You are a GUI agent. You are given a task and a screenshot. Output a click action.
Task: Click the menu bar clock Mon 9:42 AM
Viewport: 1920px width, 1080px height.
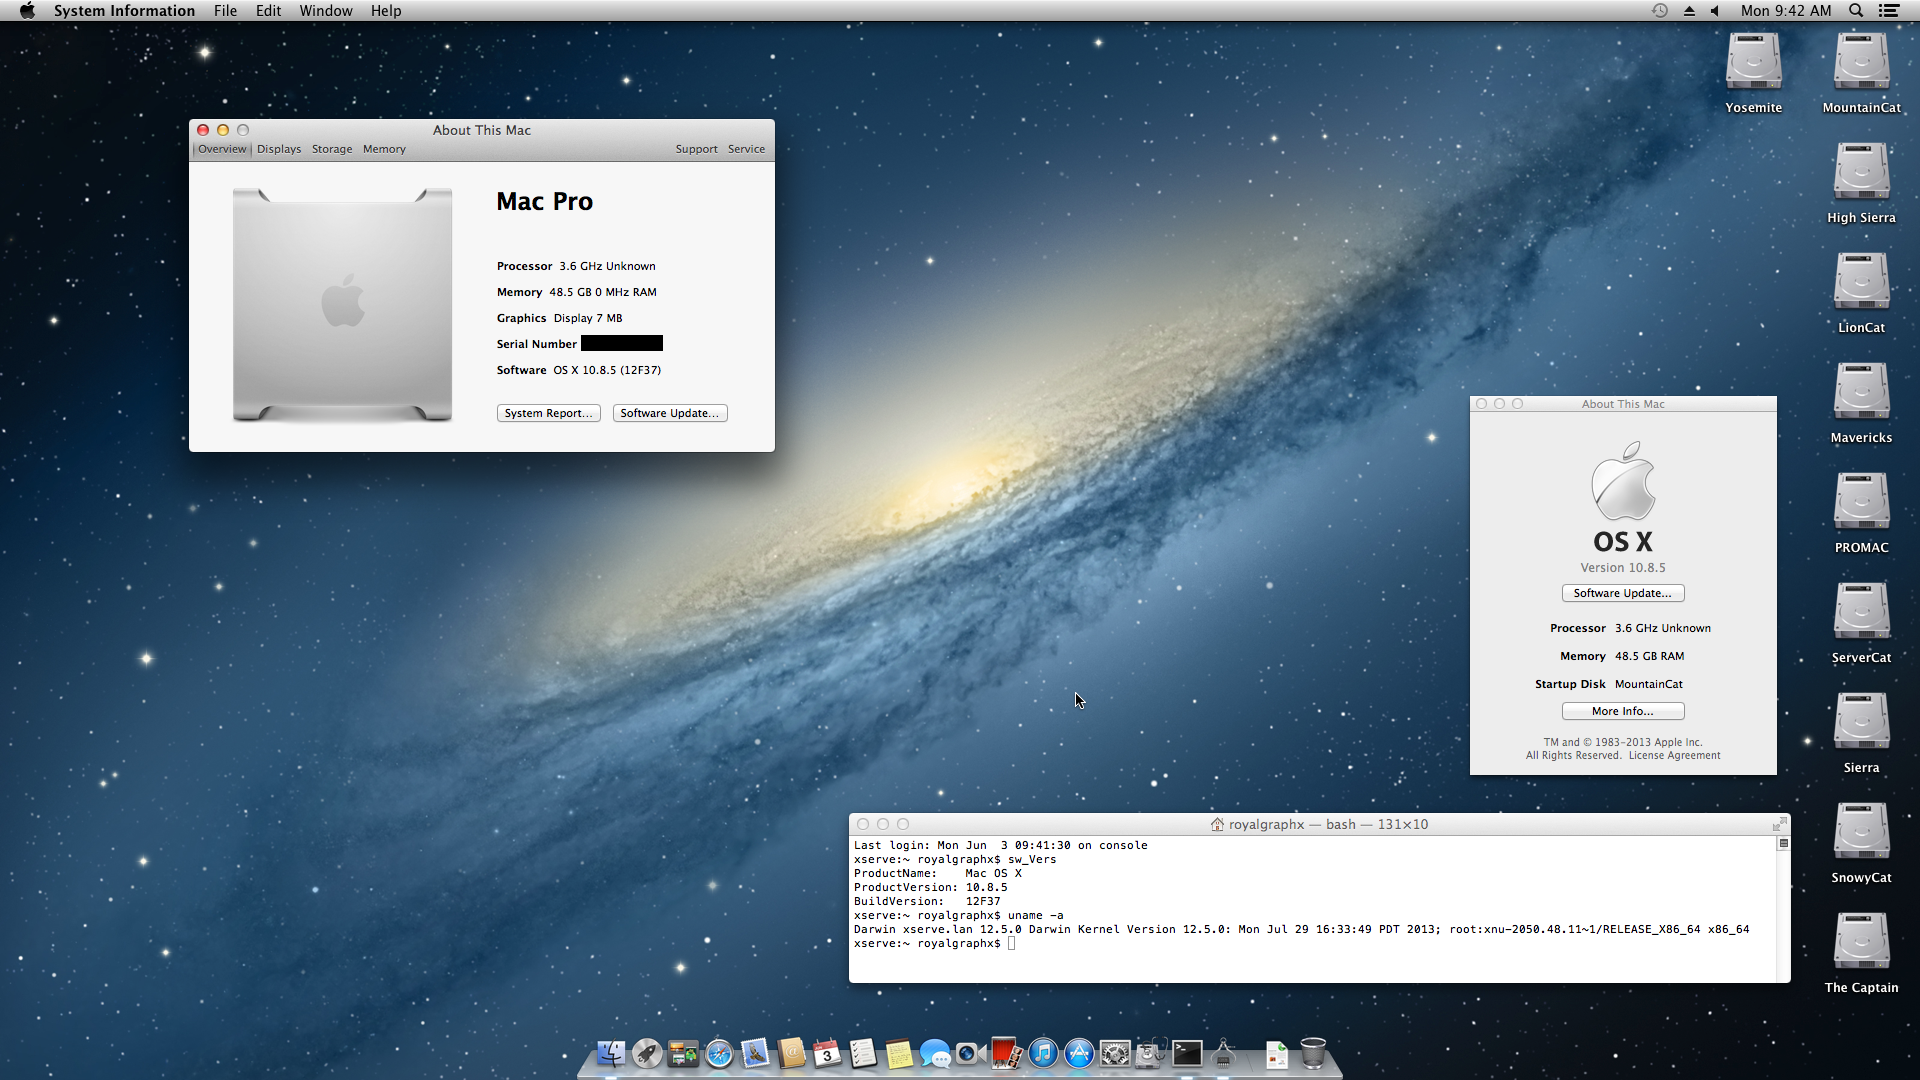(1785, 10)
